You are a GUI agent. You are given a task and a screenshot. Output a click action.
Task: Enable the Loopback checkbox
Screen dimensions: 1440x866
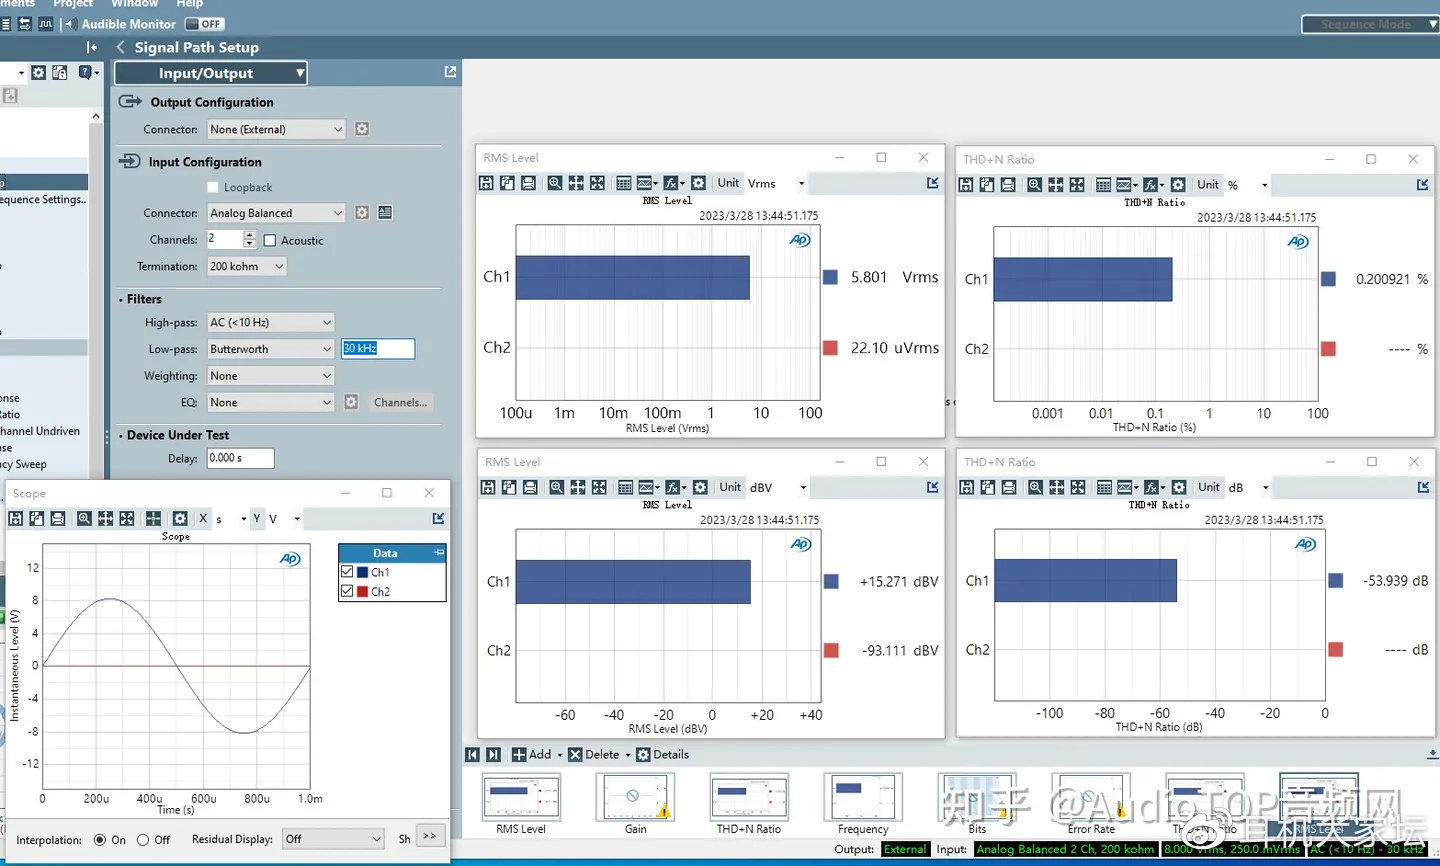[213, 187]
